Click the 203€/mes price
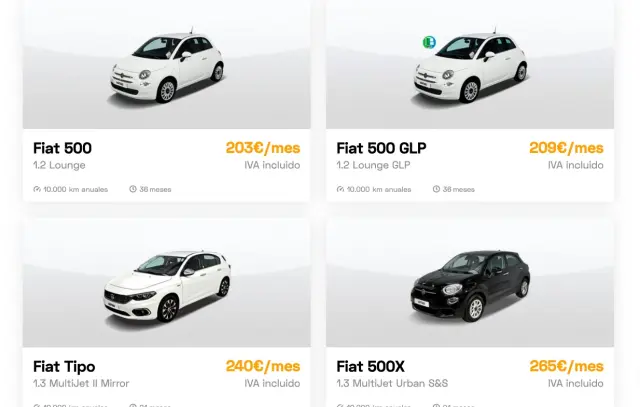 coord(263,148)
